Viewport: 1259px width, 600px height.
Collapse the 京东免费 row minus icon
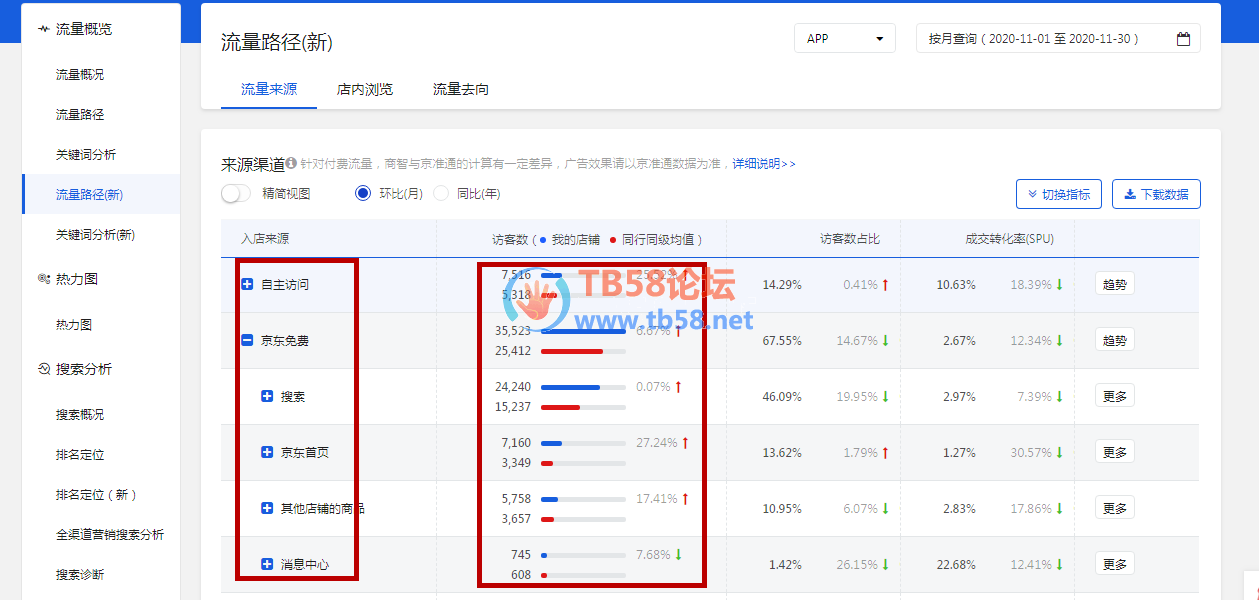[247, 341]
